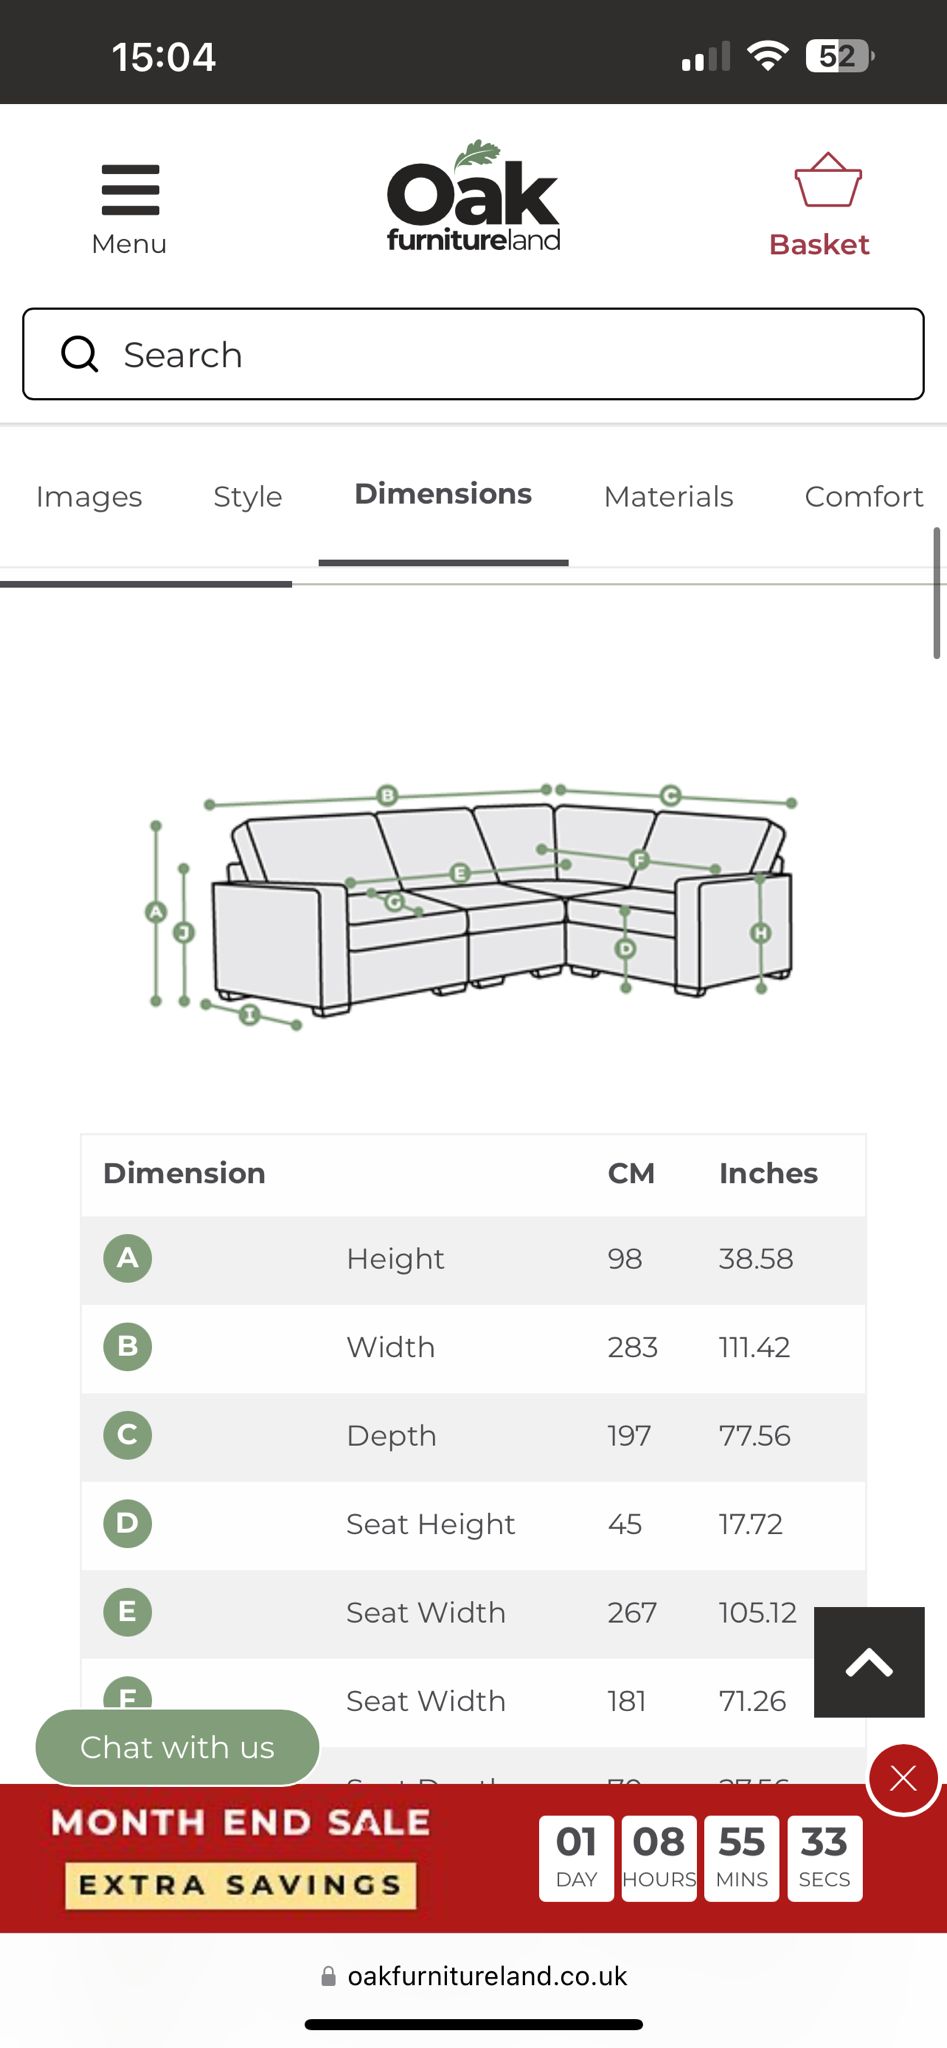Click the Month End Sale banner

240,1858
